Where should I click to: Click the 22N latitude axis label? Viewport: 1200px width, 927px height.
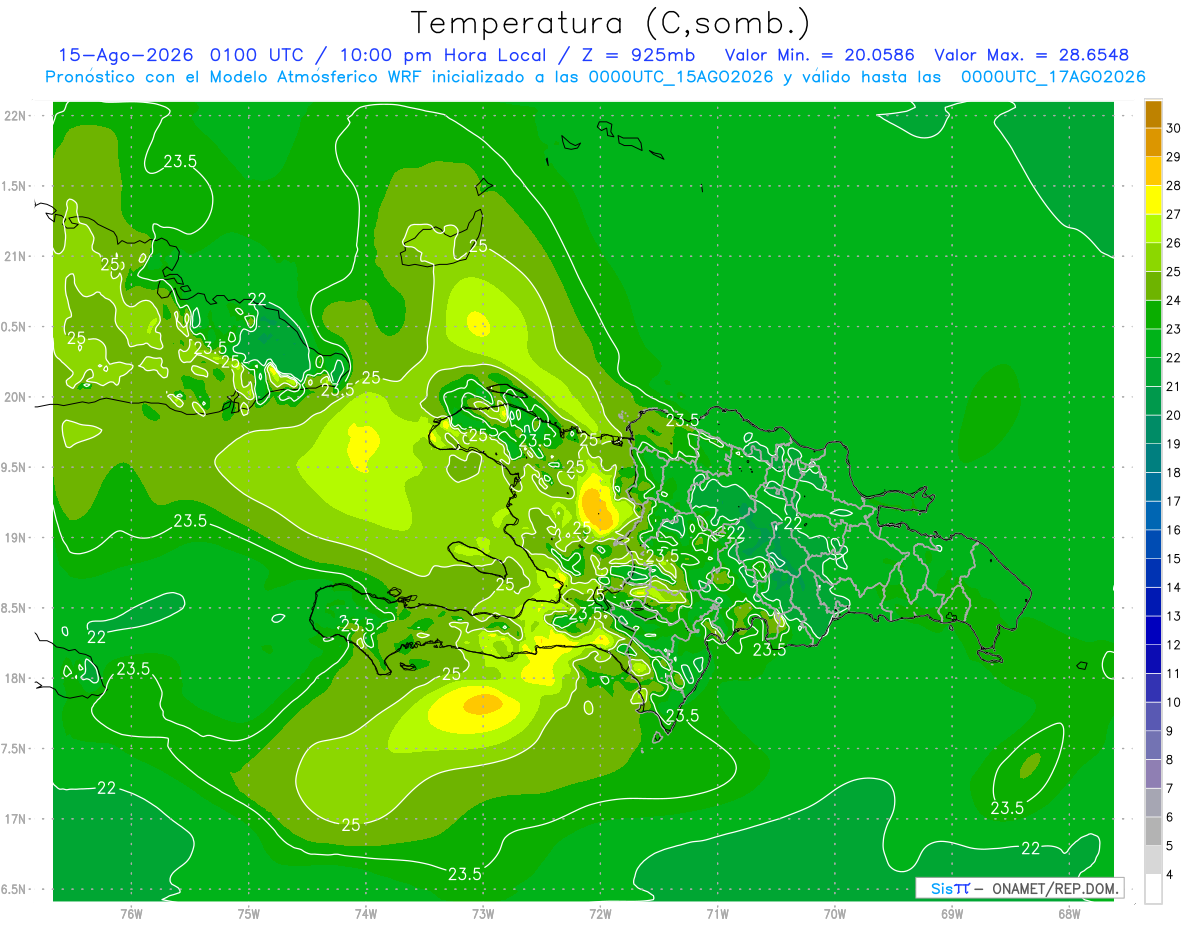point(17,116)
